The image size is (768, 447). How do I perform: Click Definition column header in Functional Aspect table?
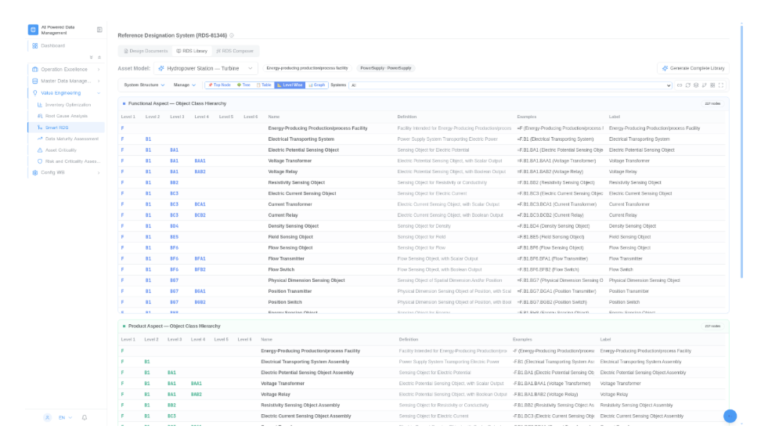coord(407,117)
